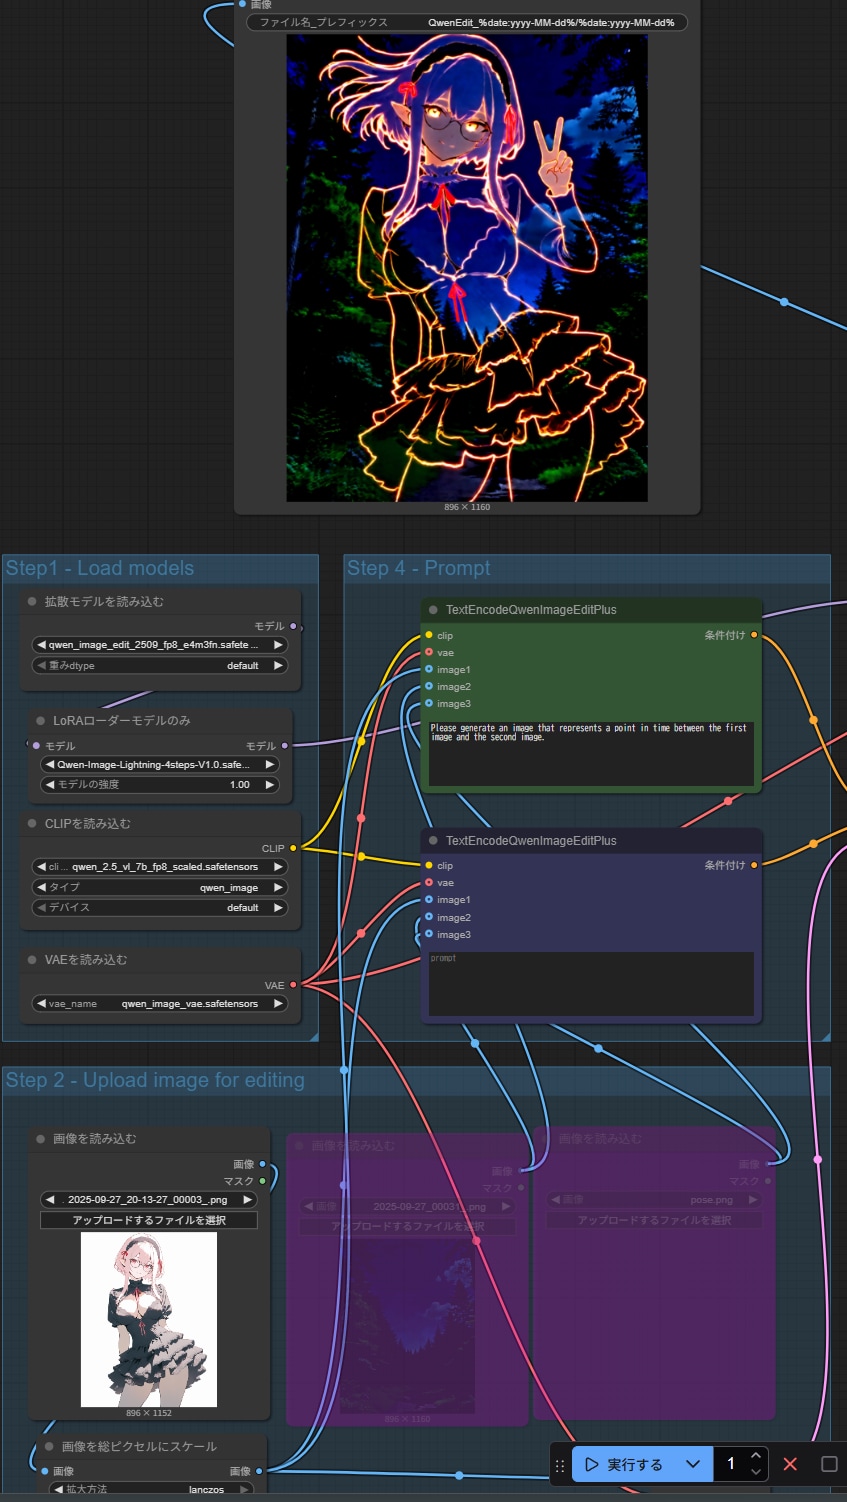
Task: Click the red VAE output connector dot
Action: [293, 985]
